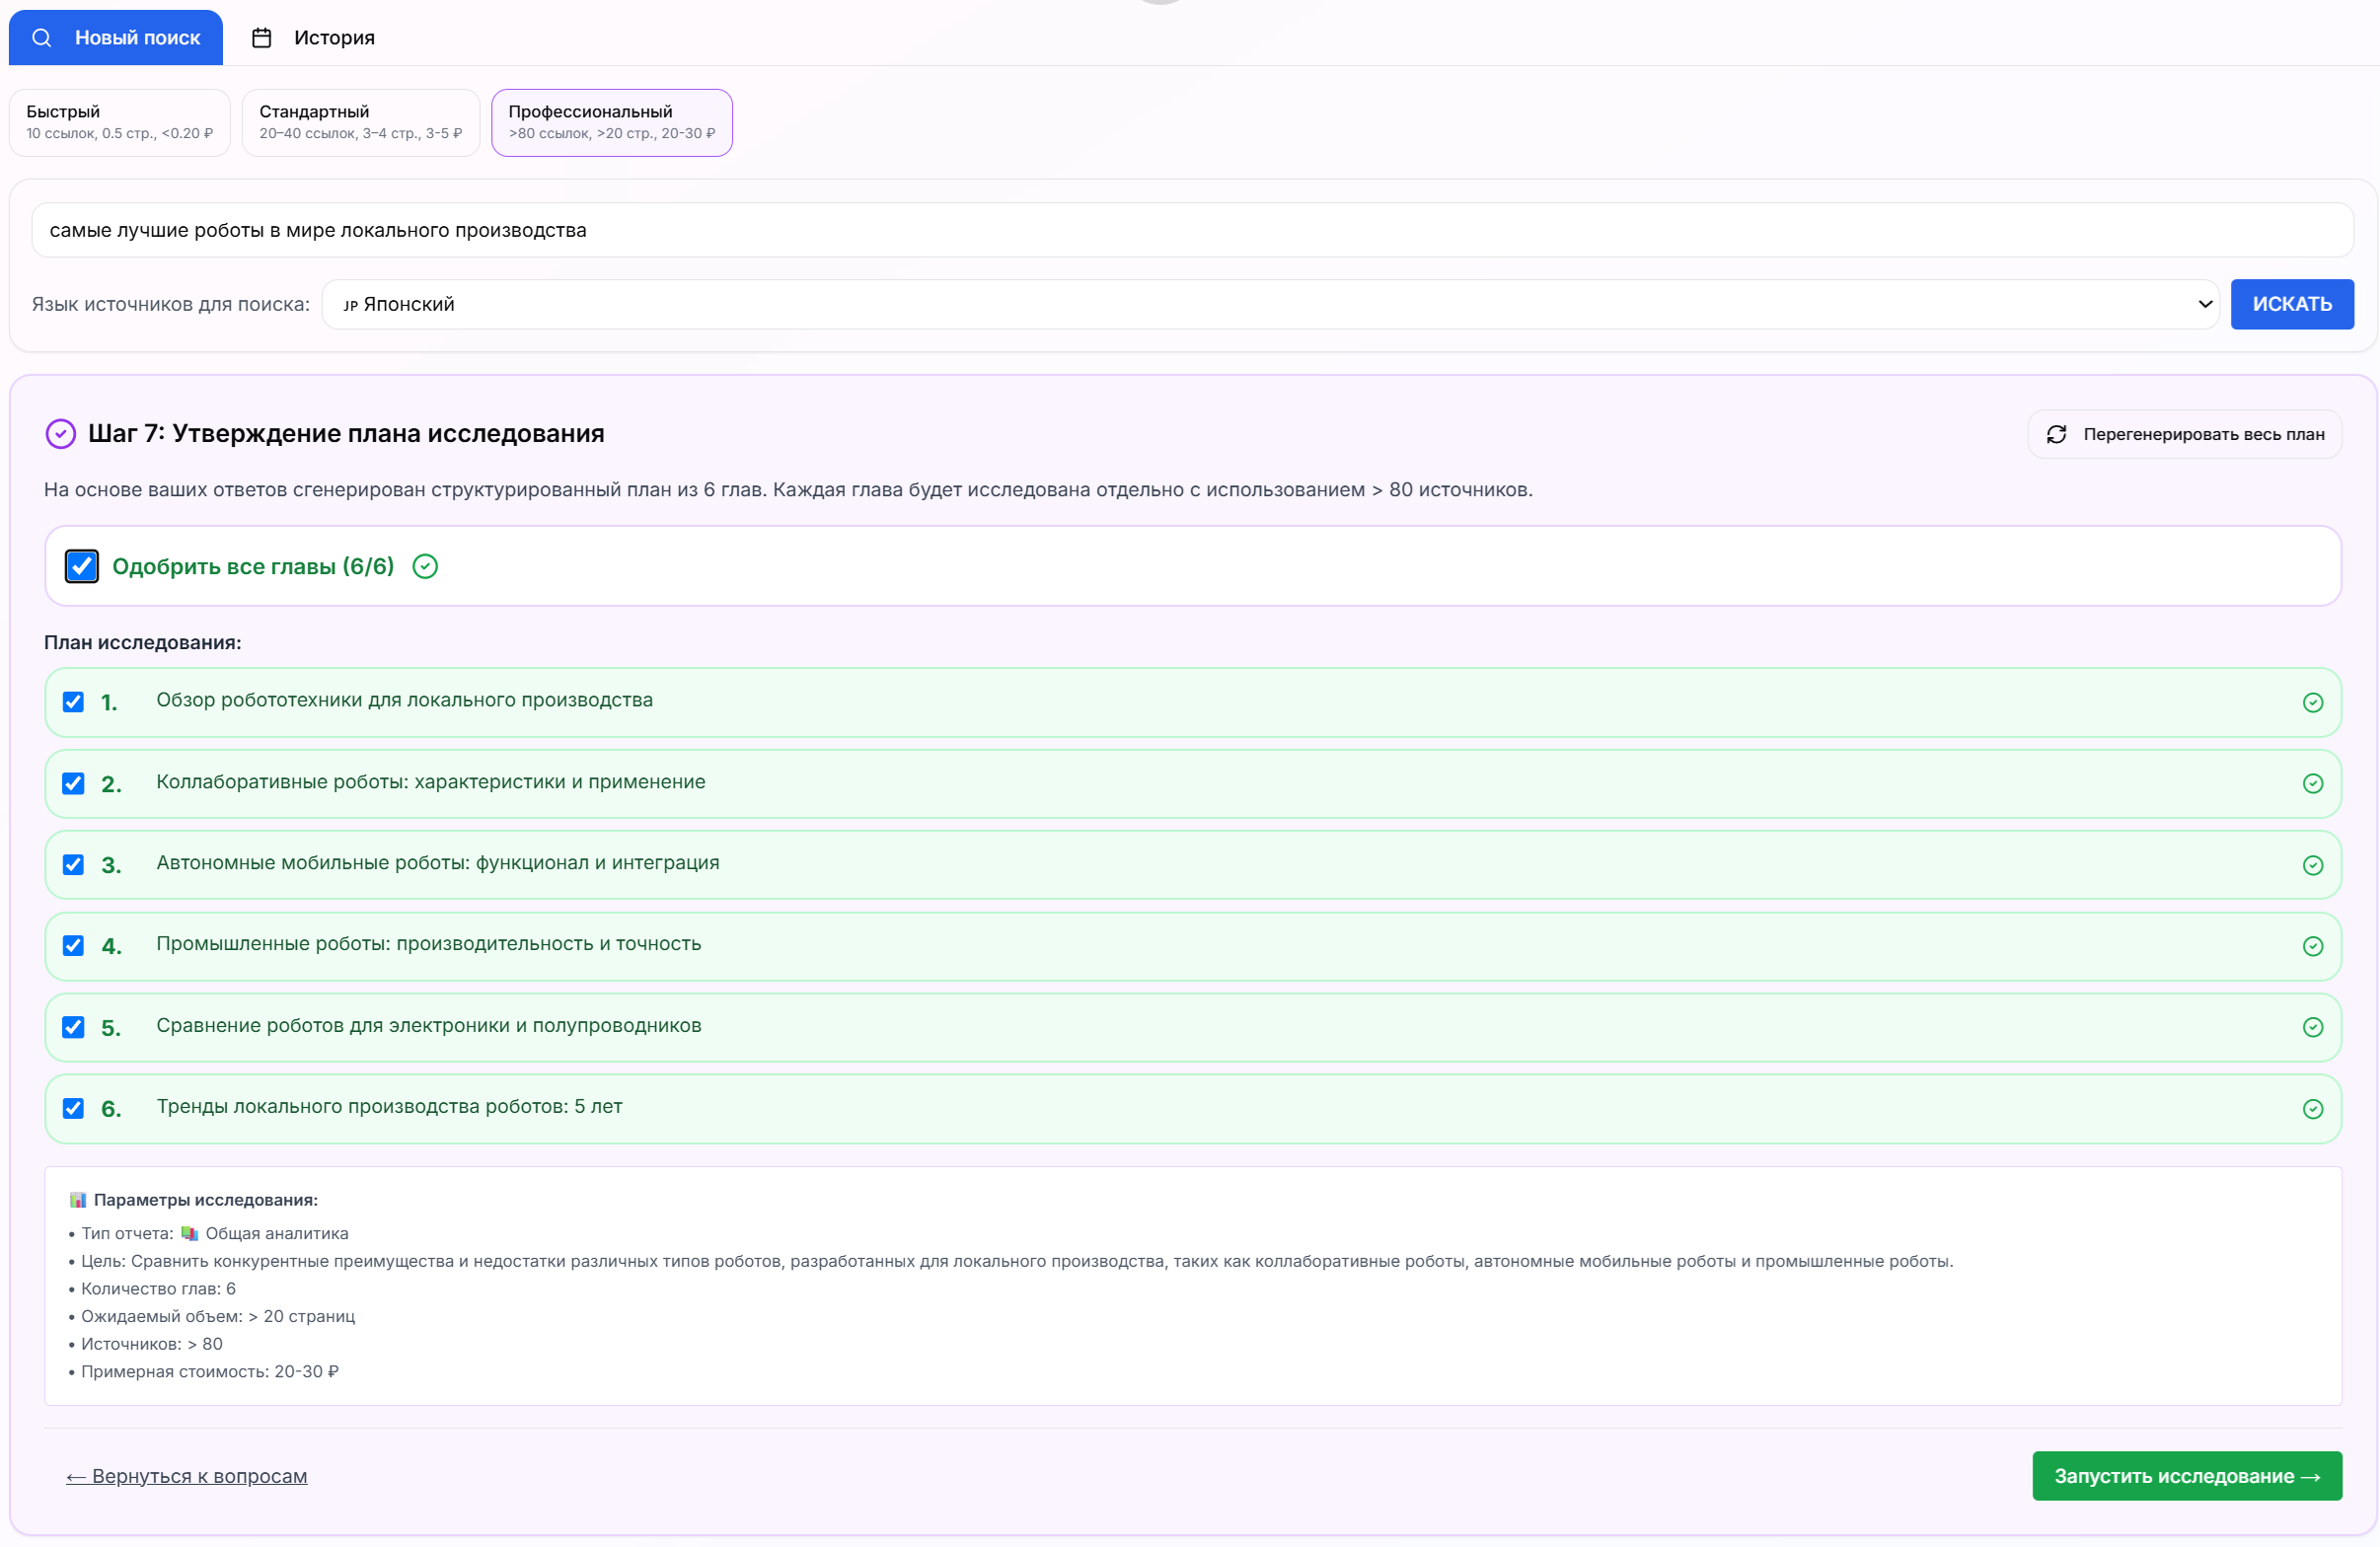
Task: Click the regenerate plan refresh icon
Action: pyautogui.click(x=2056, y=434)
